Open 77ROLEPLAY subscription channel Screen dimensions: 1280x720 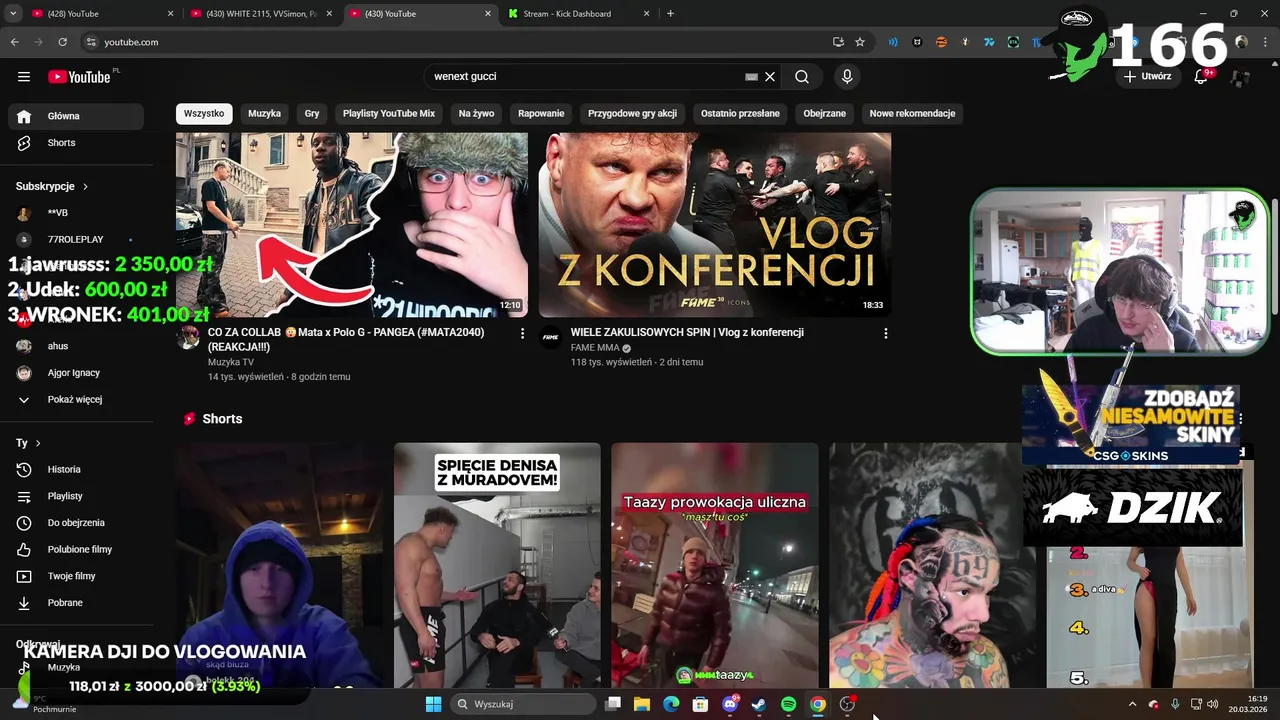[76, 240]
